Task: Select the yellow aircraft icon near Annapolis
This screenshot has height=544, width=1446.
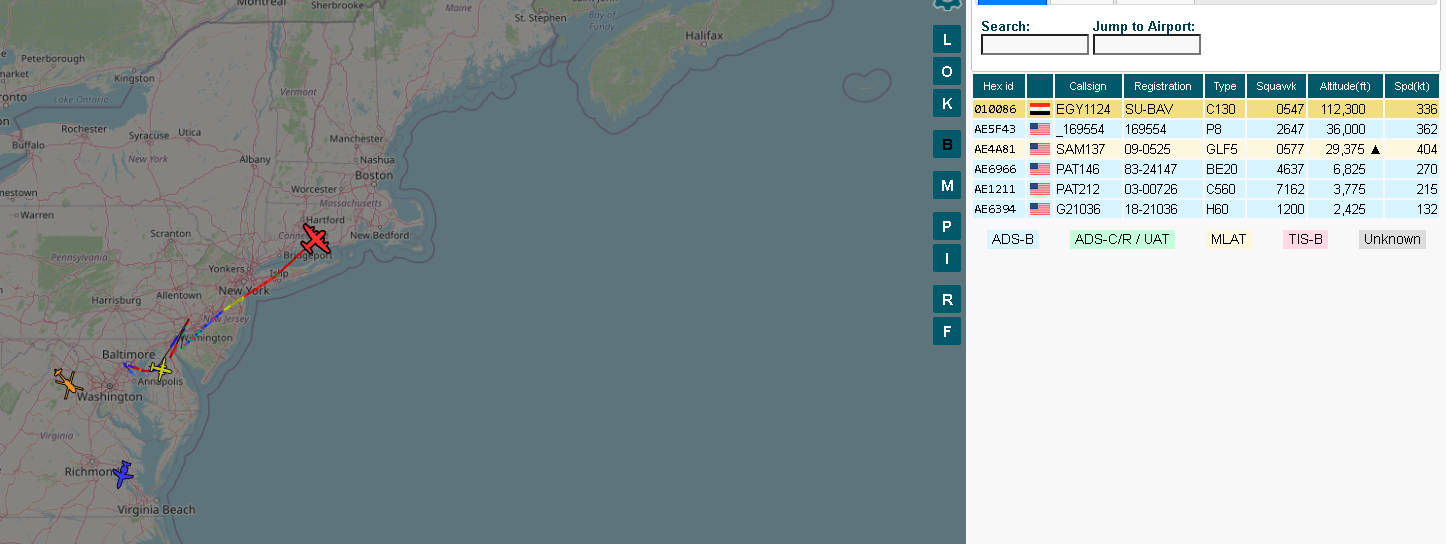Action: 160,368
